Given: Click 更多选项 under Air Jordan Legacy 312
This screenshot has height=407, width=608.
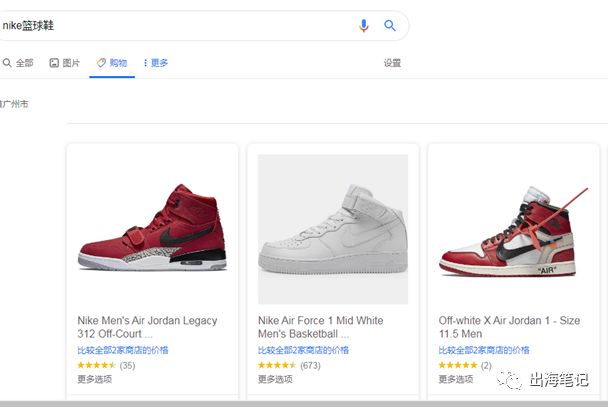Looking at the screenshot, I should 95,379.
